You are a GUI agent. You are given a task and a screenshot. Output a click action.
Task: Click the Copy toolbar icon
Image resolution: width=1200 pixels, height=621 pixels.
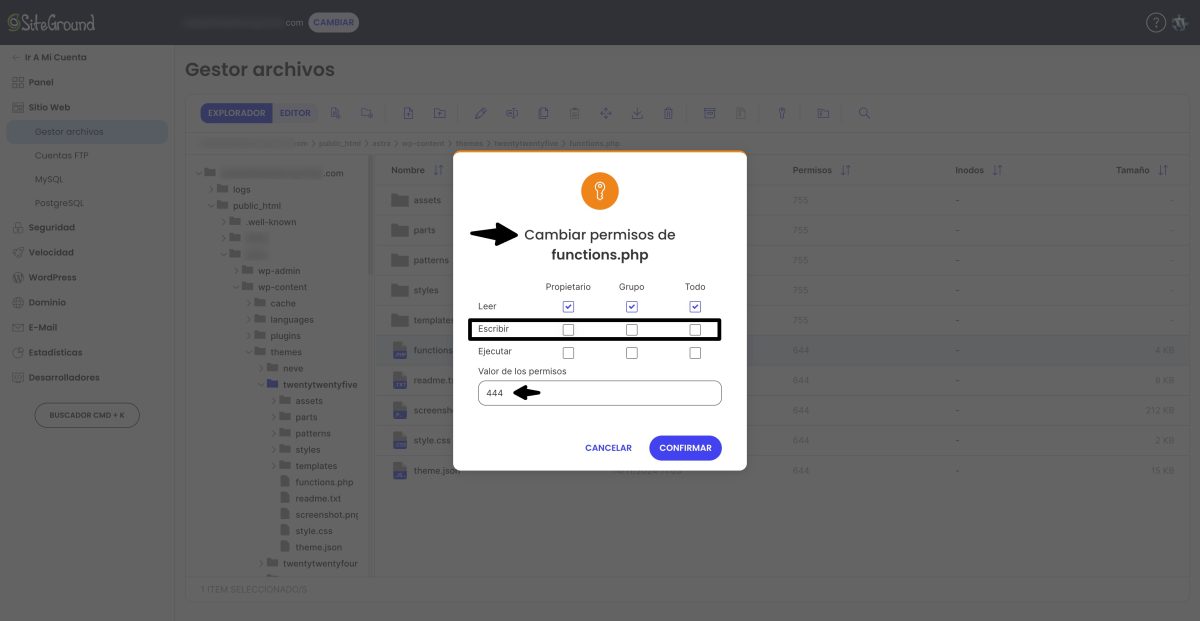point(543,113)
